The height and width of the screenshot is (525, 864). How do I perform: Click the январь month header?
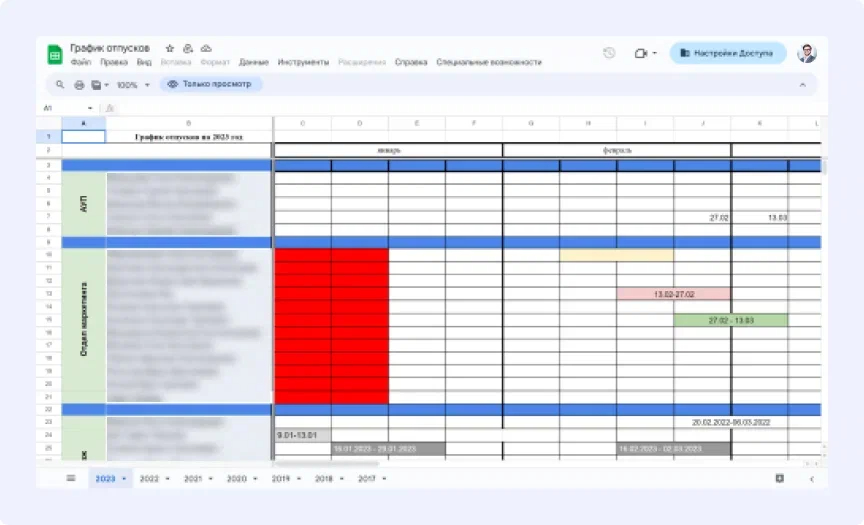click(388, 150)
